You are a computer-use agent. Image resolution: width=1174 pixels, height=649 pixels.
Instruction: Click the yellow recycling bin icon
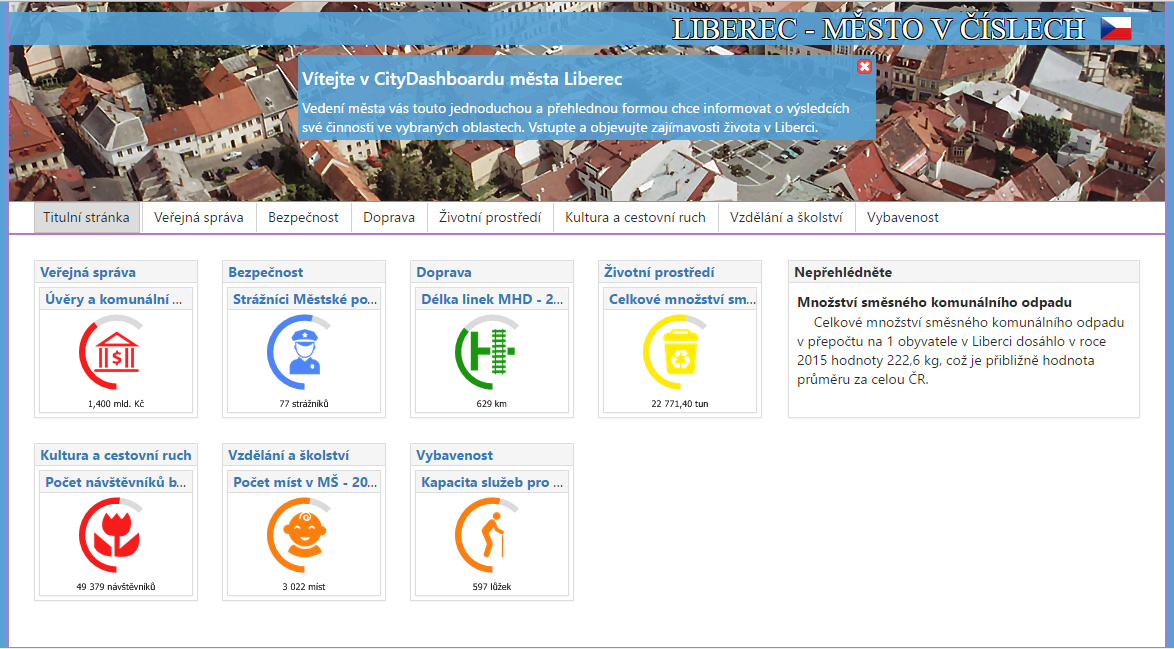pos(680,352)
